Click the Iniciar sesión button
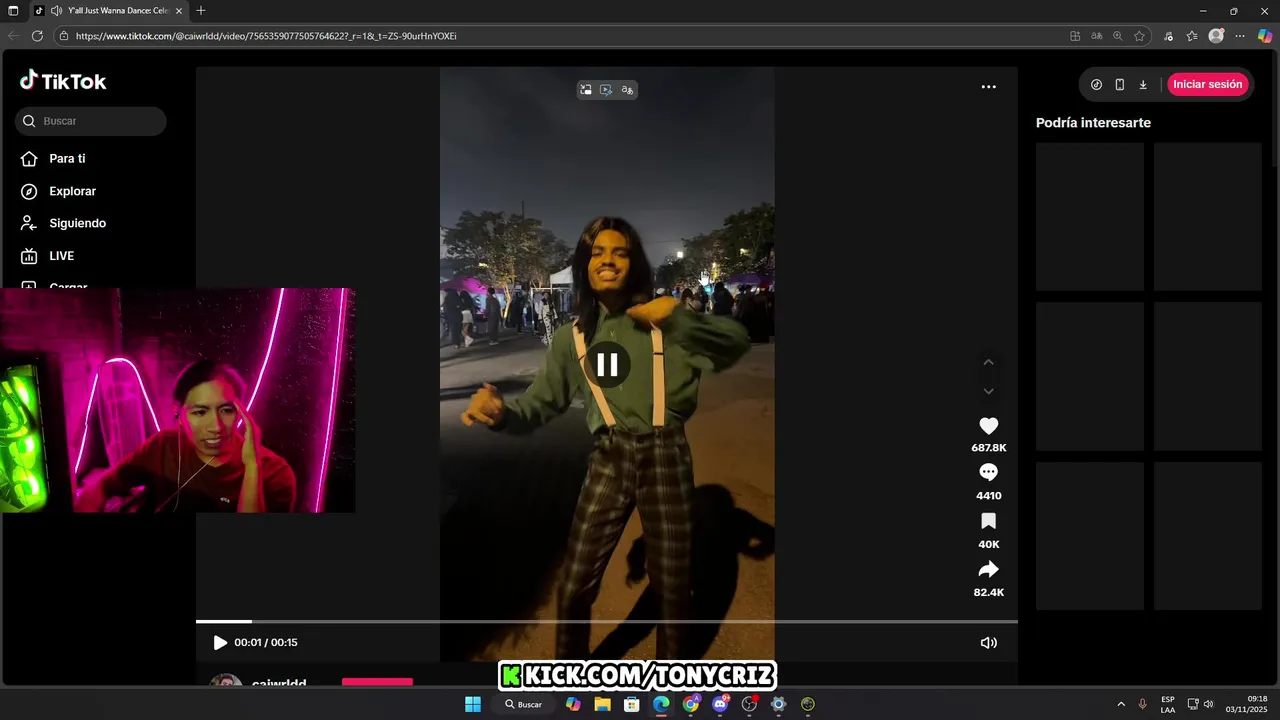Viewport: 1280px width, 720px height. click(1208, 84)
